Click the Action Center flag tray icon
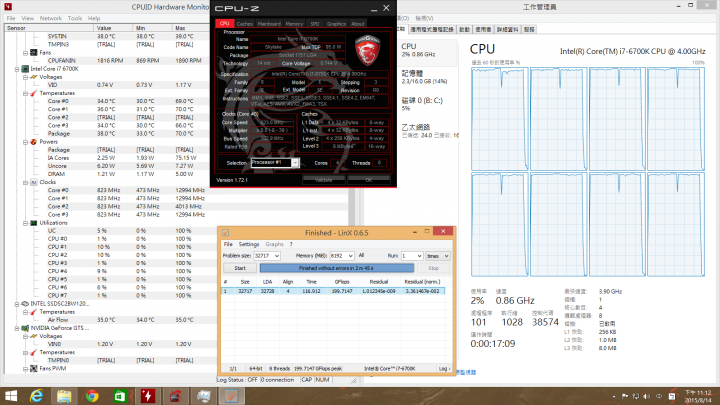The image size is (720, 405). click(x=624, y=396)
